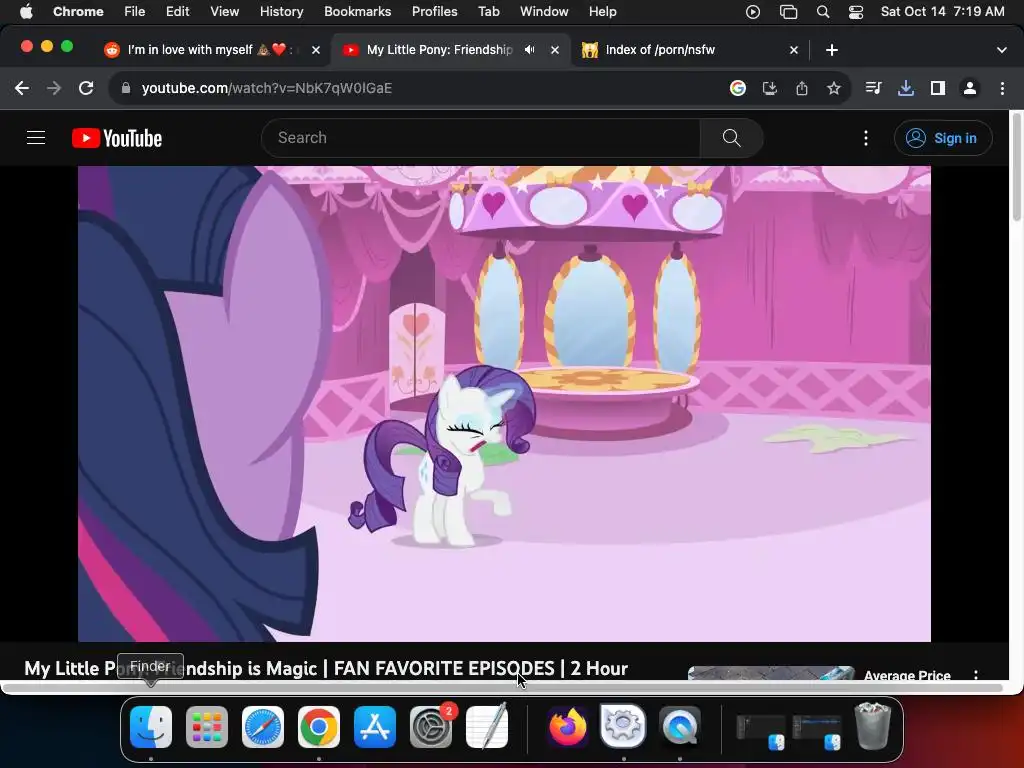Toggle Chrome side panel
Image resolution: width=1024 pixels, height=768 pixels.
[938, 88]
